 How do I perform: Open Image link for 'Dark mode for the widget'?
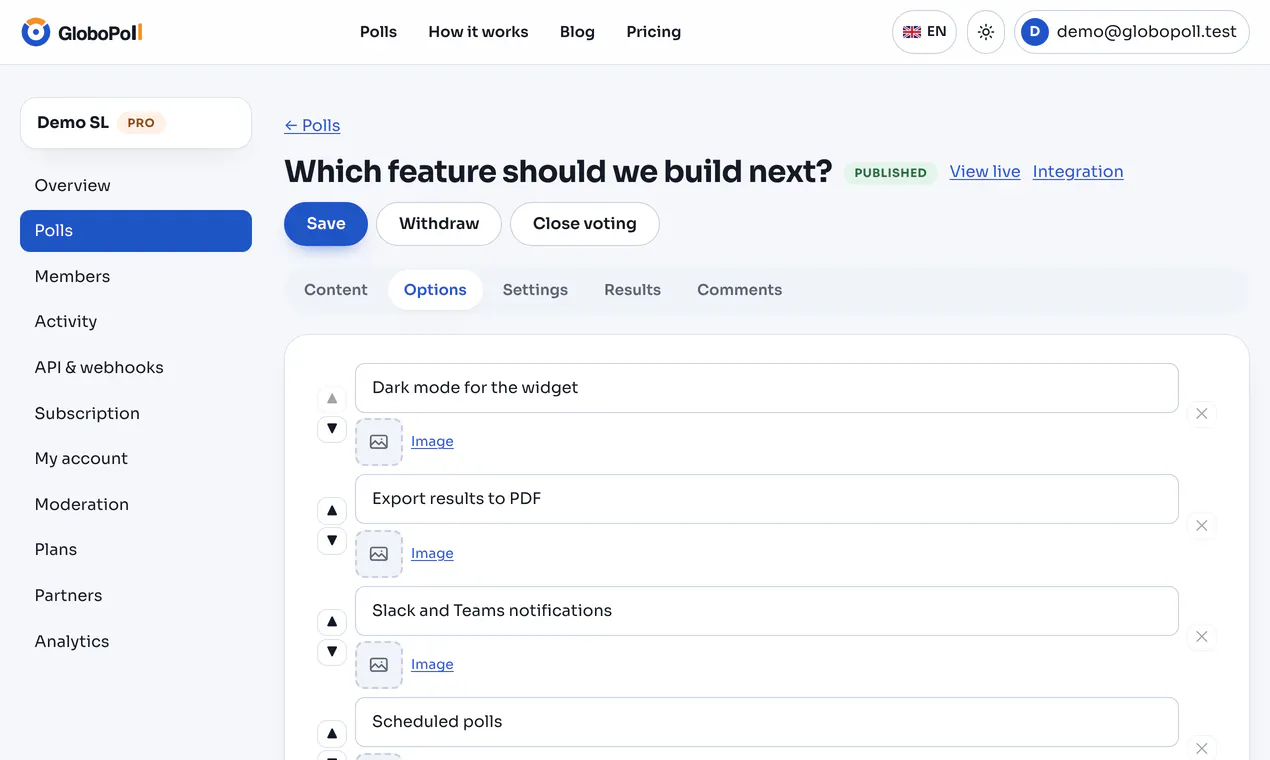432,441
